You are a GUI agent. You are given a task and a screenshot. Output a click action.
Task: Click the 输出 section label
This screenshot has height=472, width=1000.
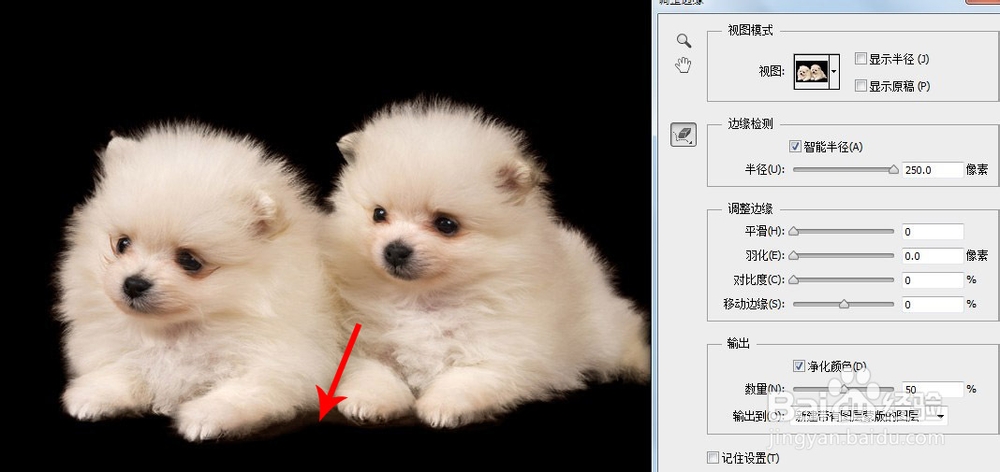[739, 344]
